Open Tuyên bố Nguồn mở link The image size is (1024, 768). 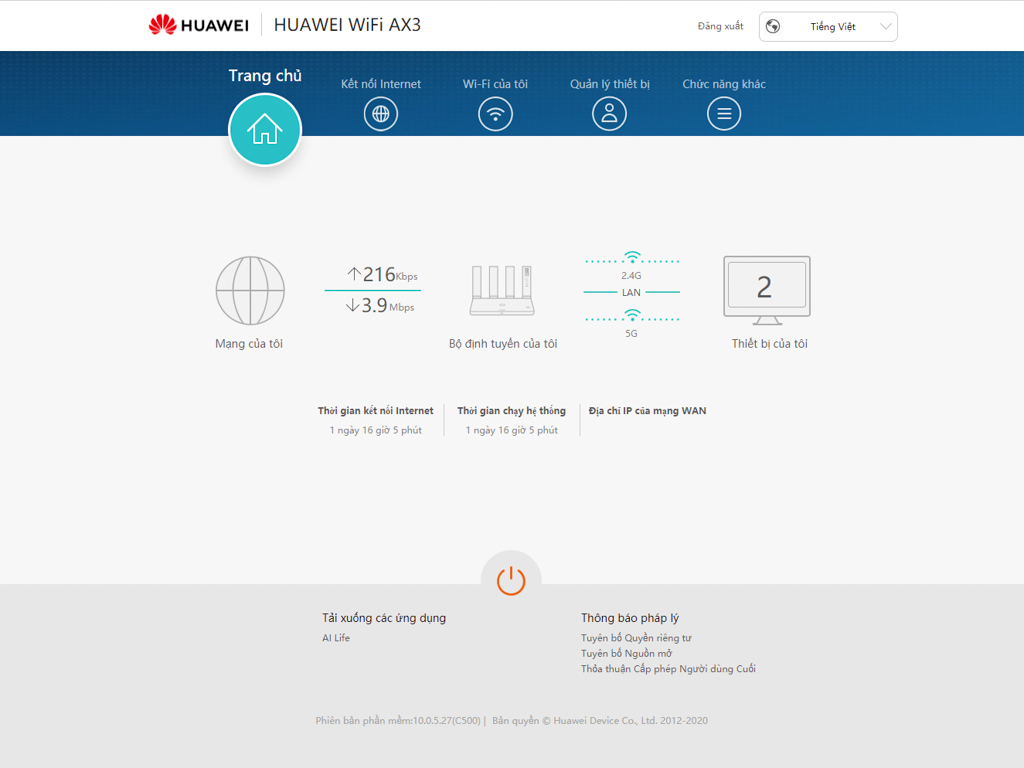tap(626, 653)
